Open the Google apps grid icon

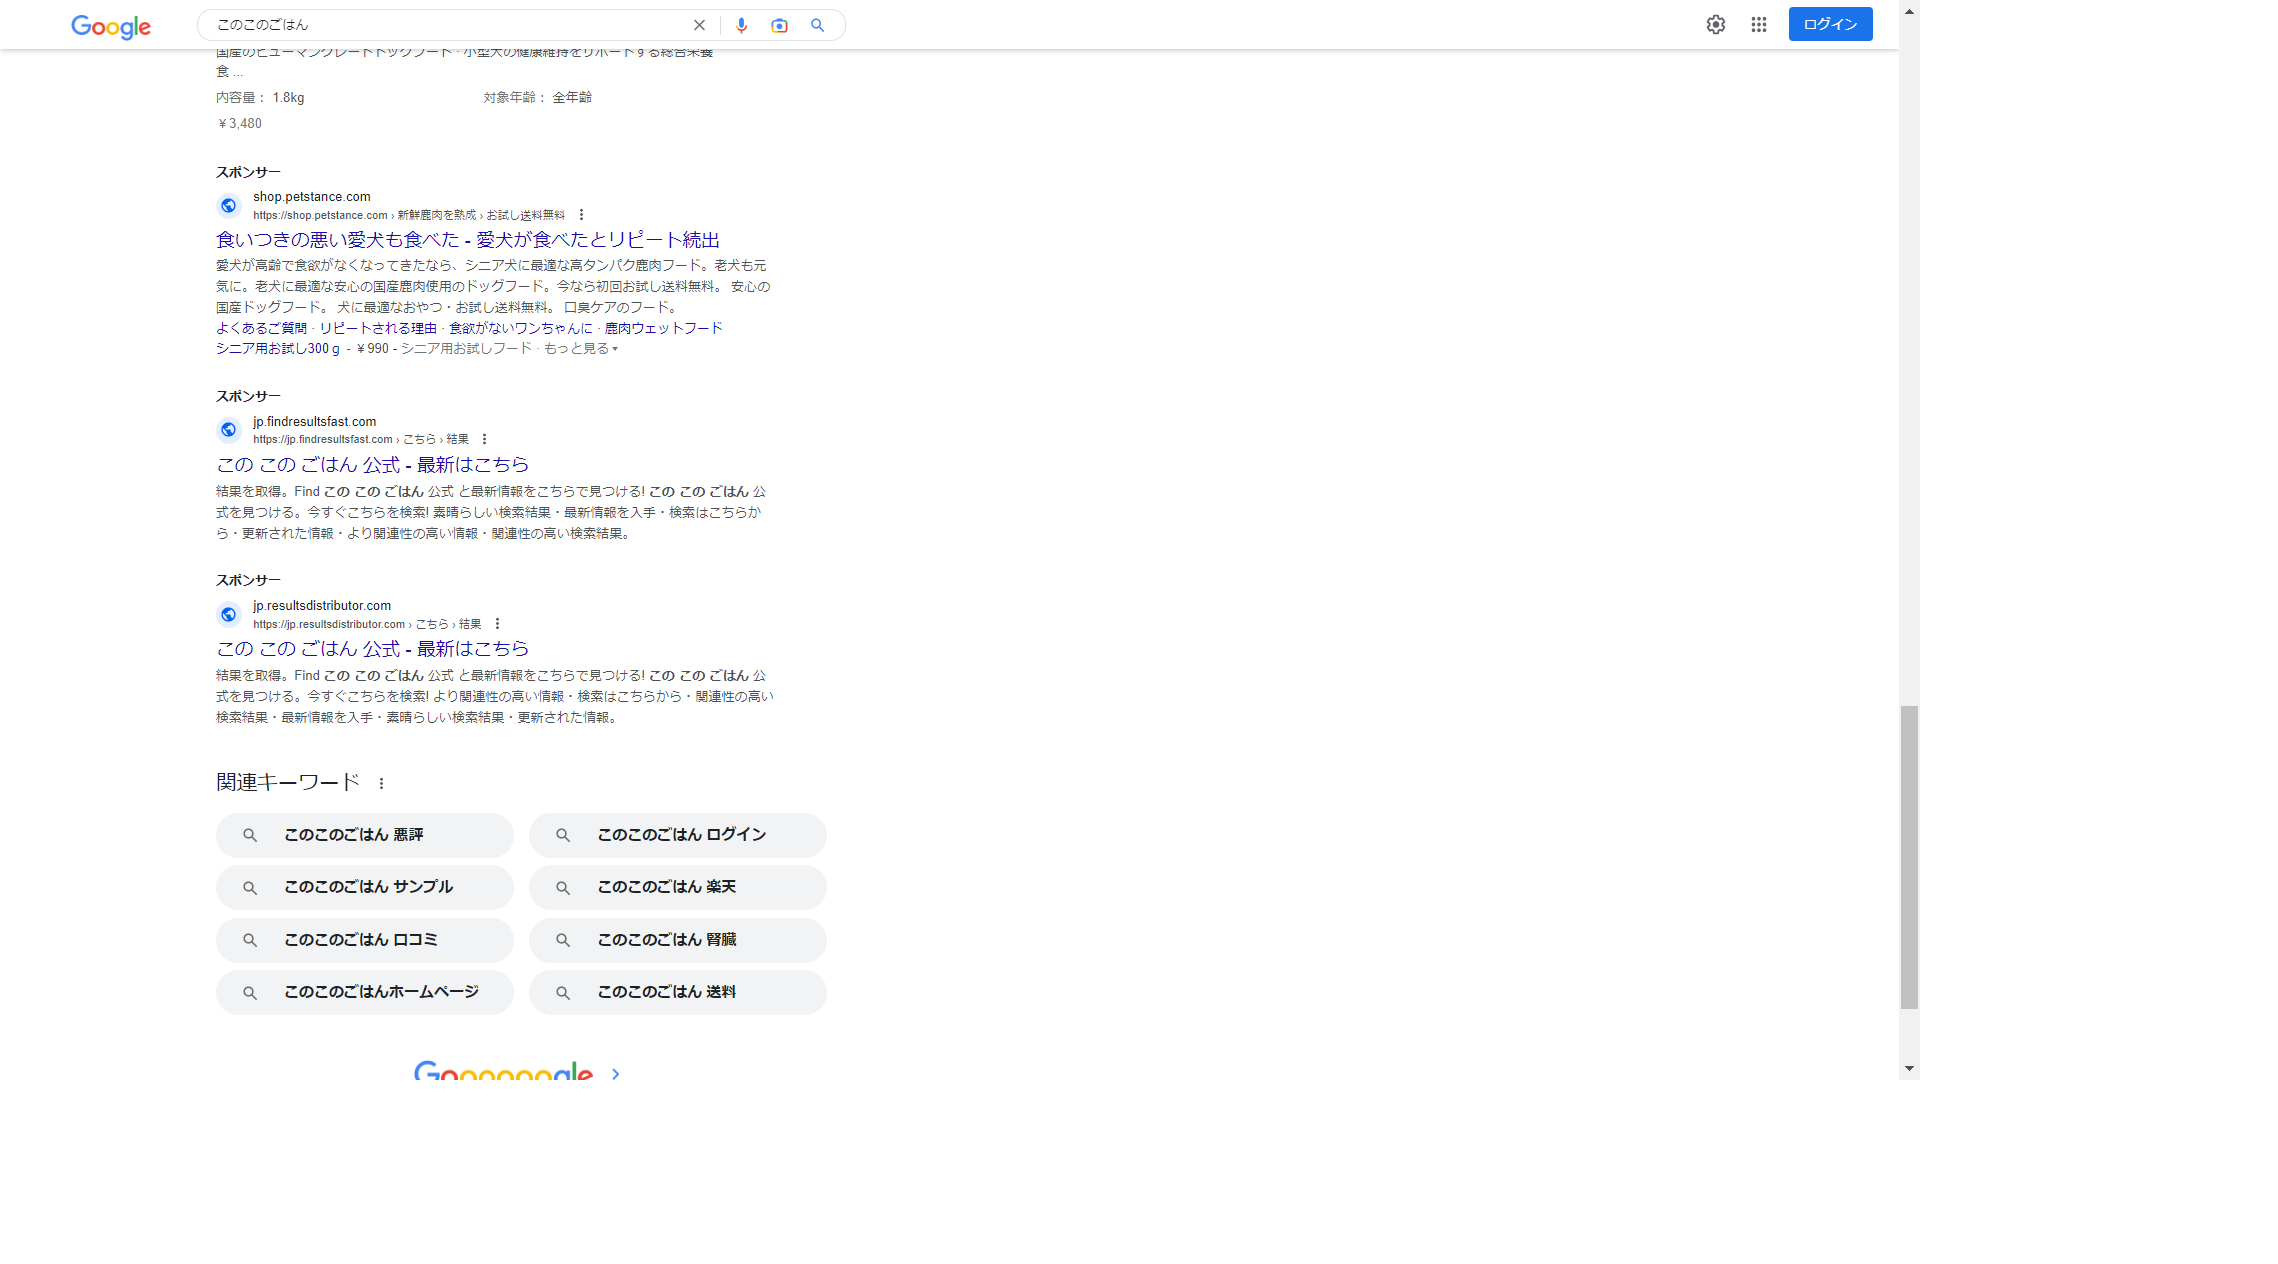click(x=1759, y=24)
